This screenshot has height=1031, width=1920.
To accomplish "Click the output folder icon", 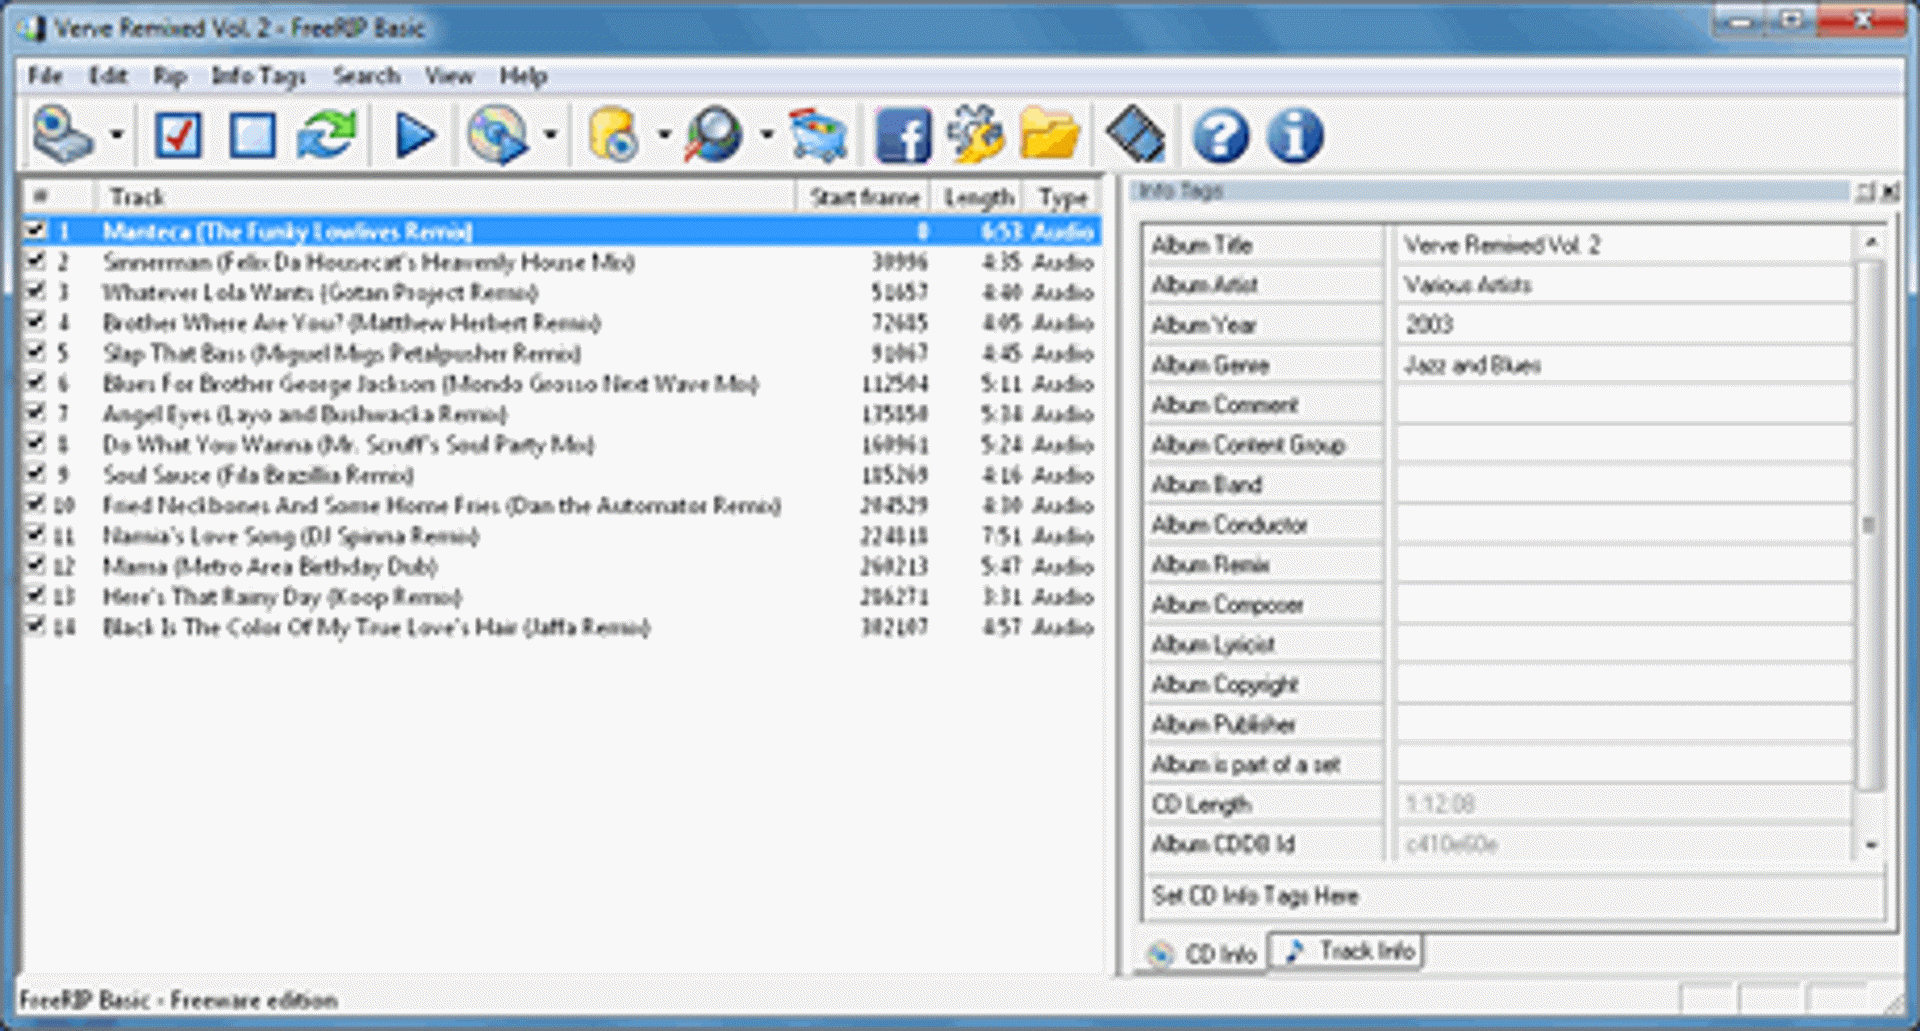I will tap(1049, 135).
